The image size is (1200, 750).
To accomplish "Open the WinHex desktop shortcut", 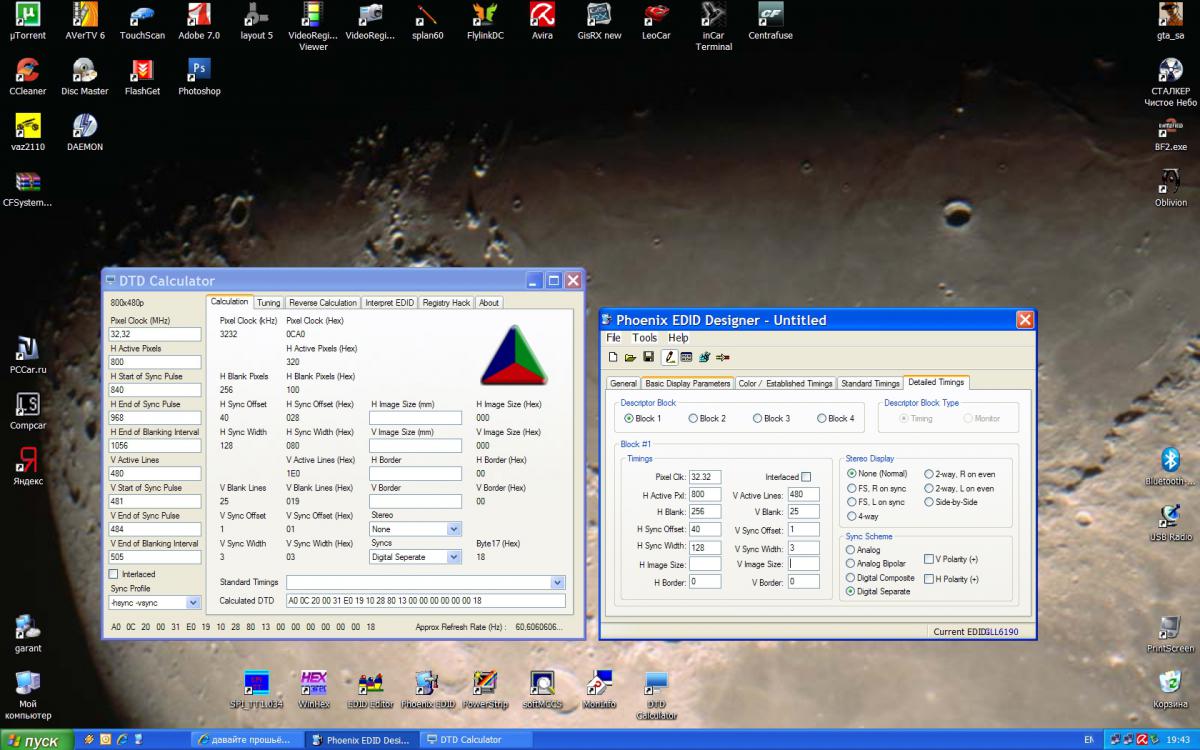I will coord(314,684).
